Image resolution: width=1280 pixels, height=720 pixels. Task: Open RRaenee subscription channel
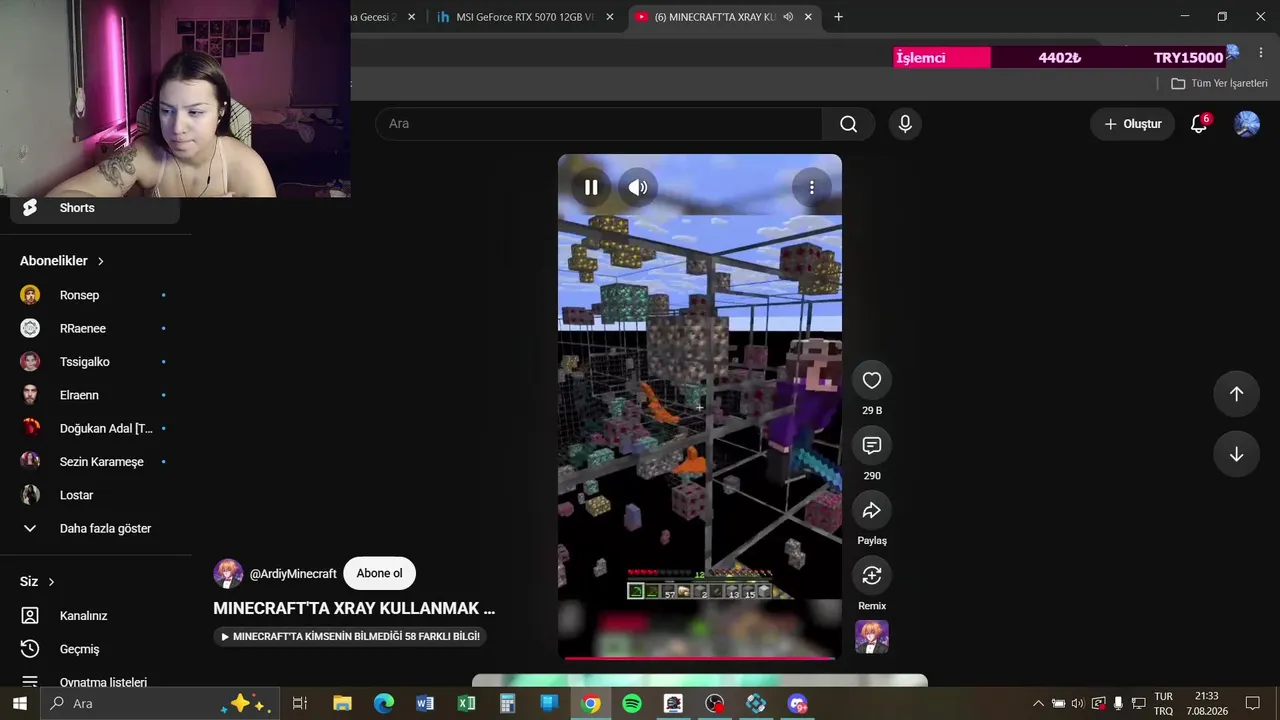(x=95, y=328)
